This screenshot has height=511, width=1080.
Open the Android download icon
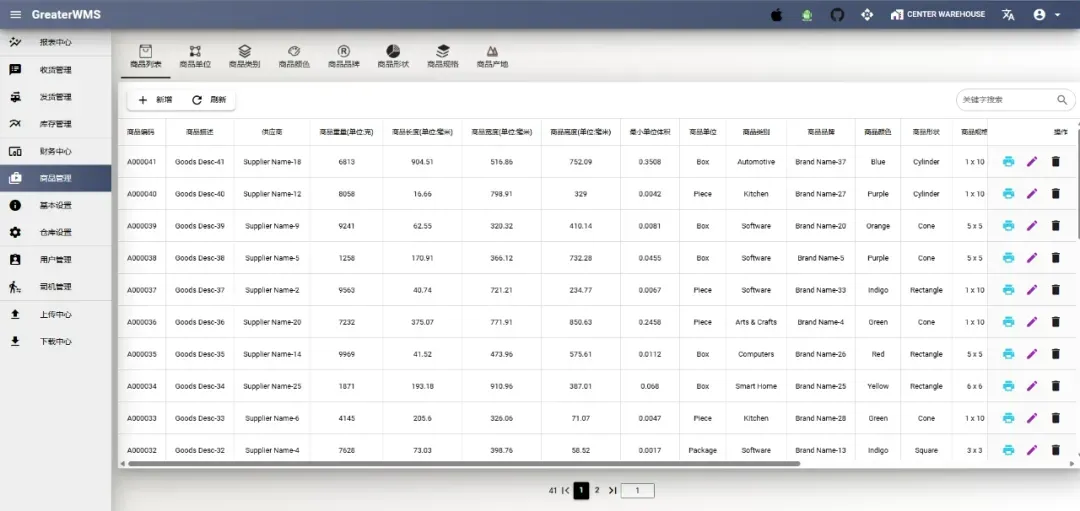click(807, 15)
